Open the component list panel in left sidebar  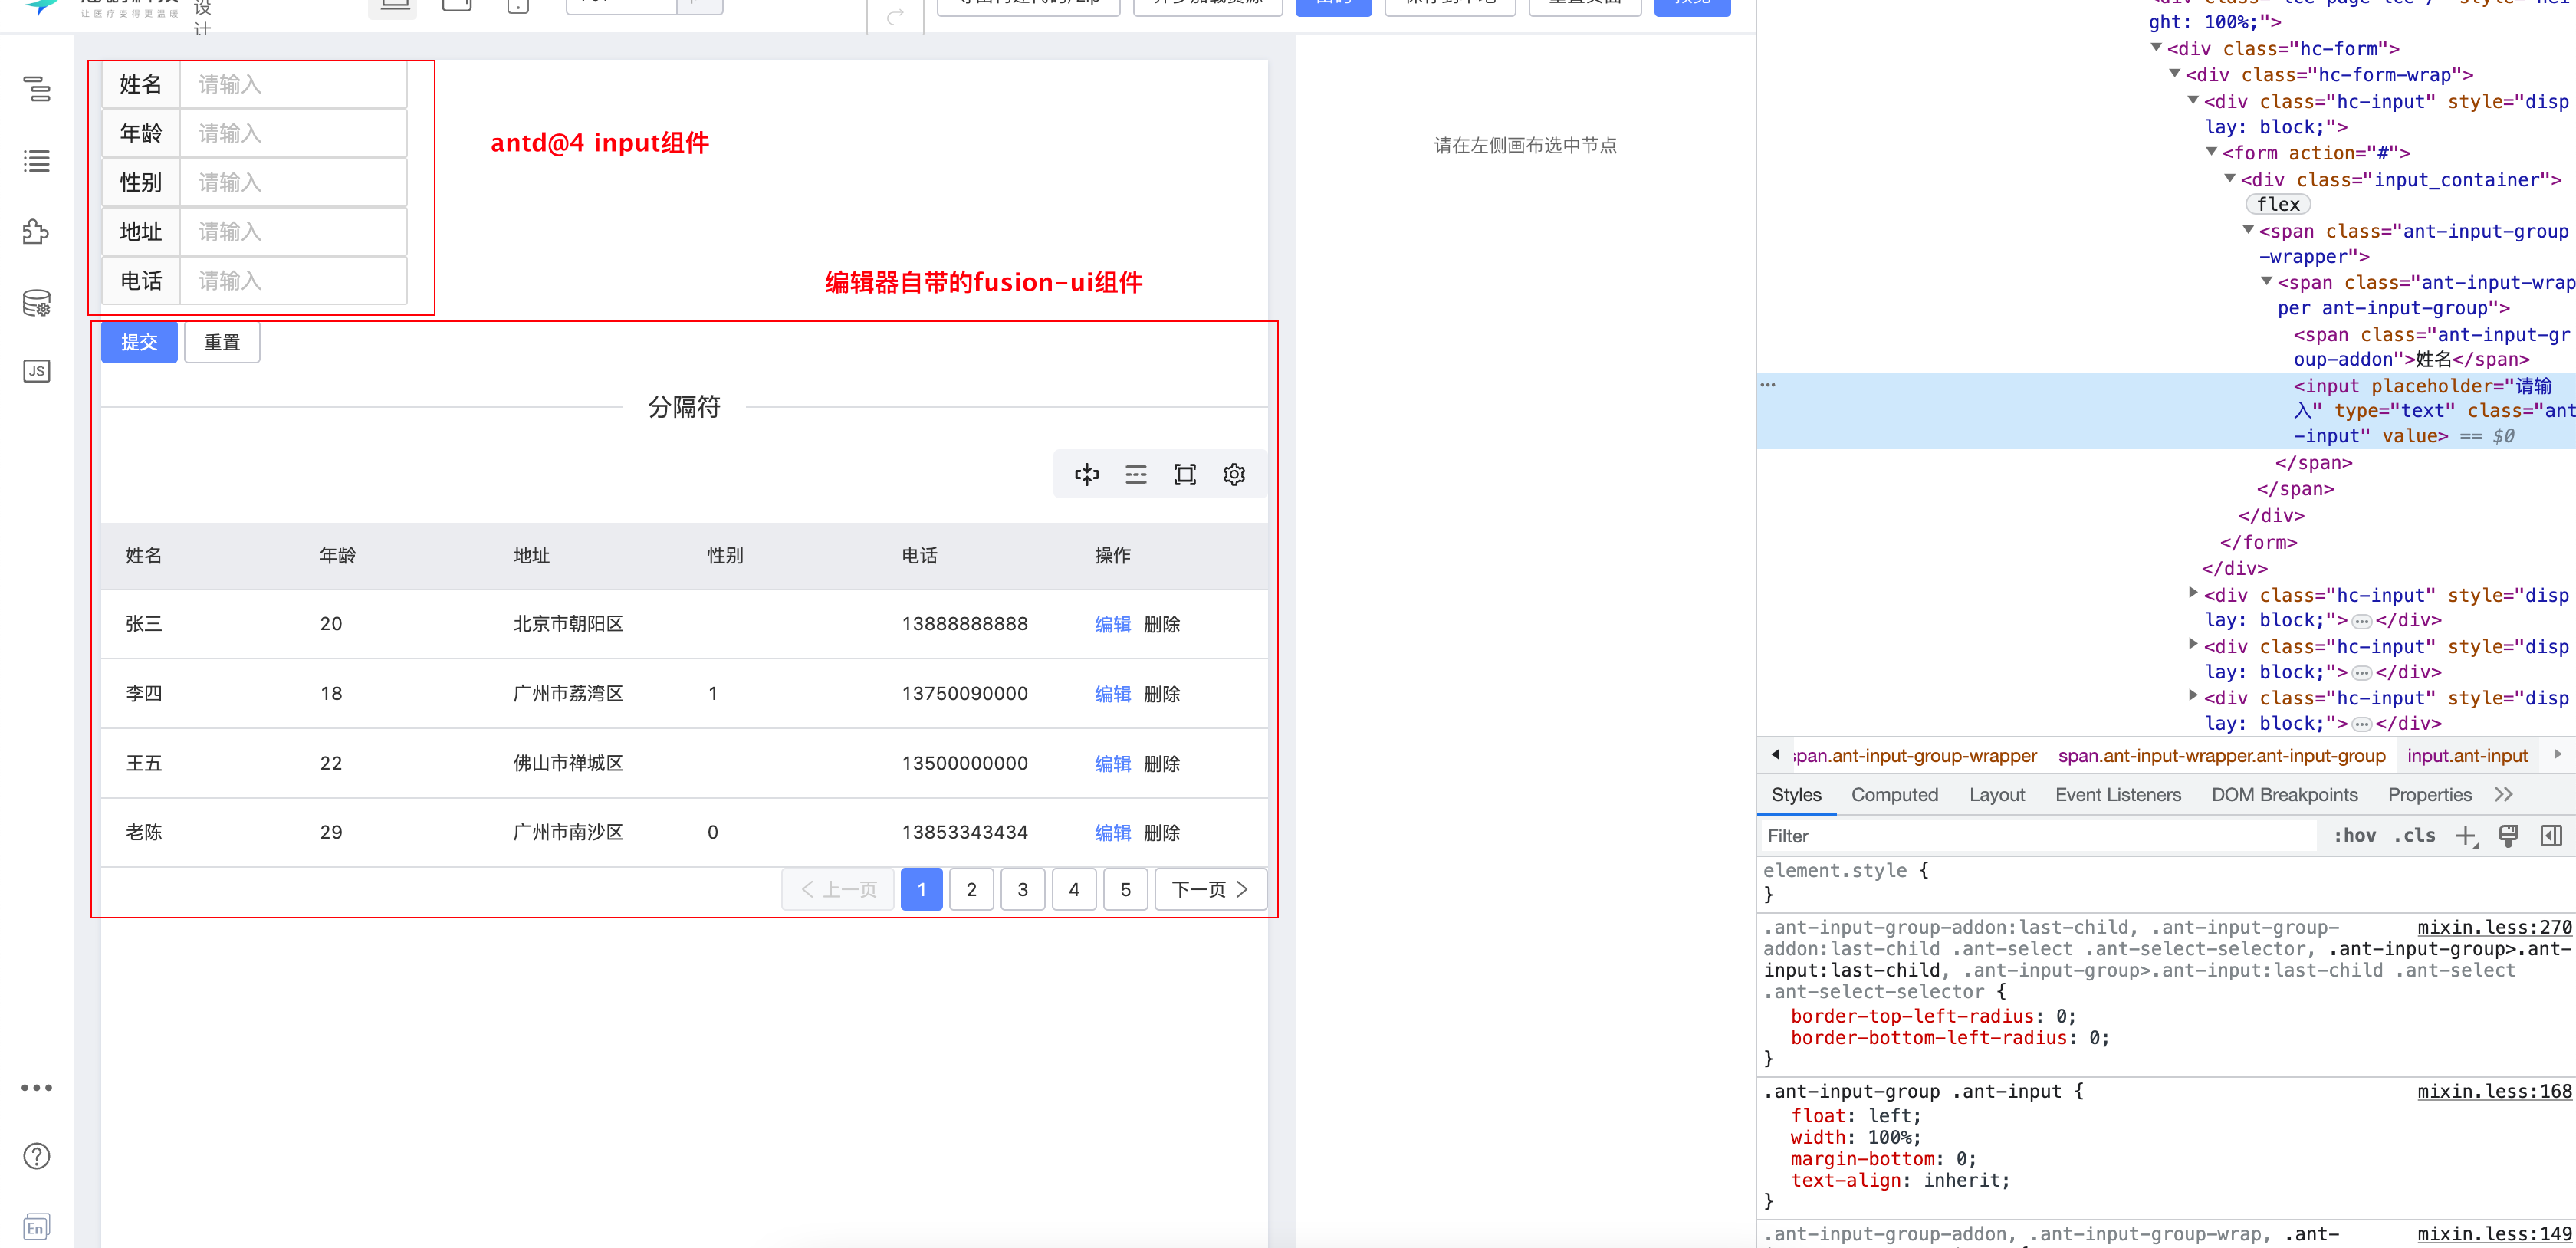pyautogui.click(x=36, y=161)
